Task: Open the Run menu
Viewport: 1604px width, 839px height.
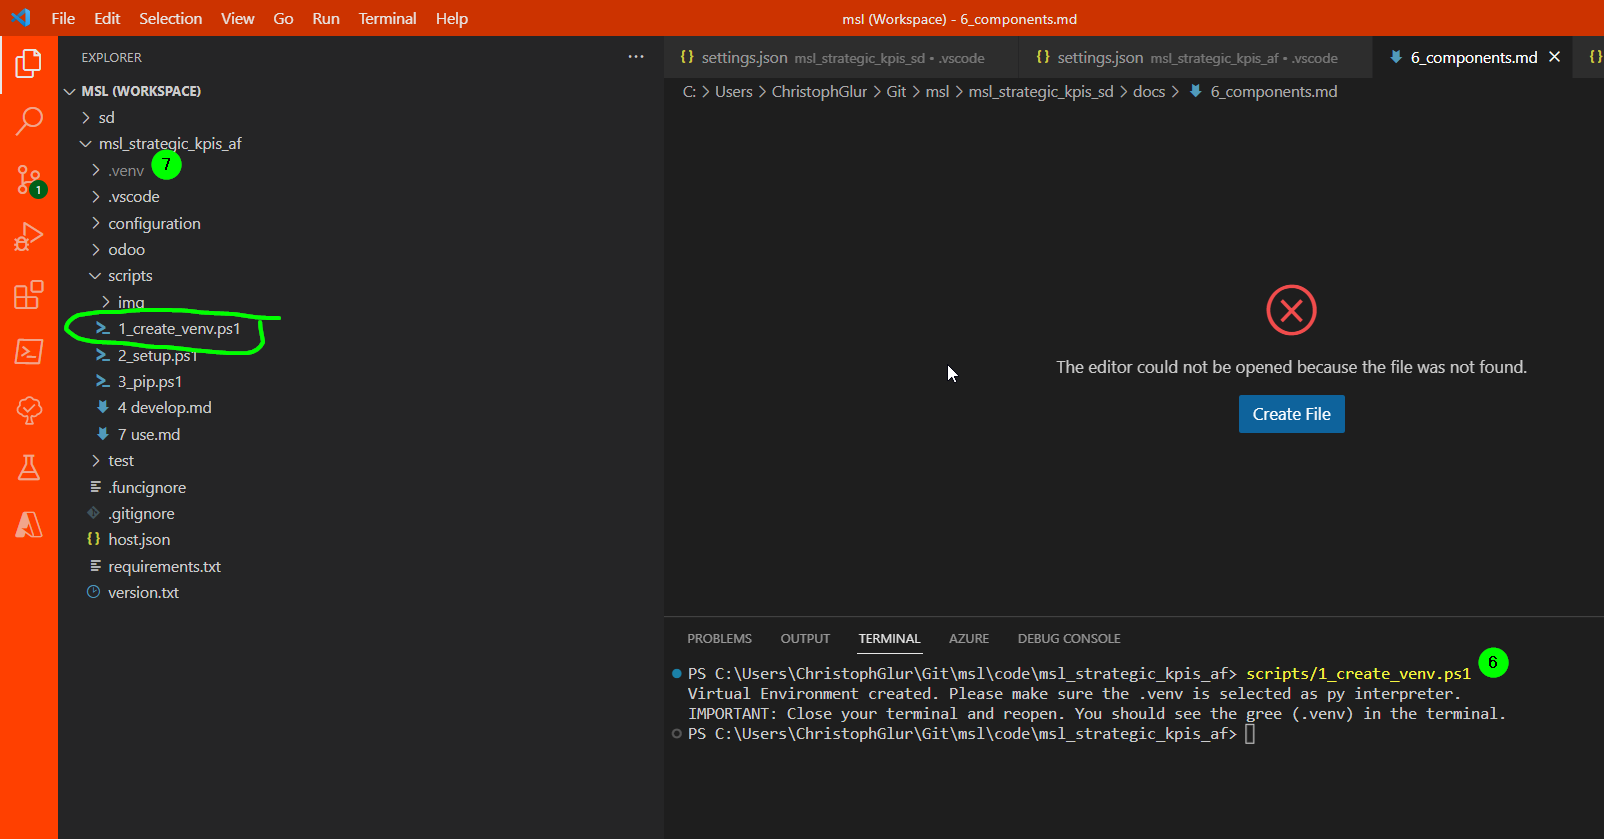Action: tap(326, 18)
